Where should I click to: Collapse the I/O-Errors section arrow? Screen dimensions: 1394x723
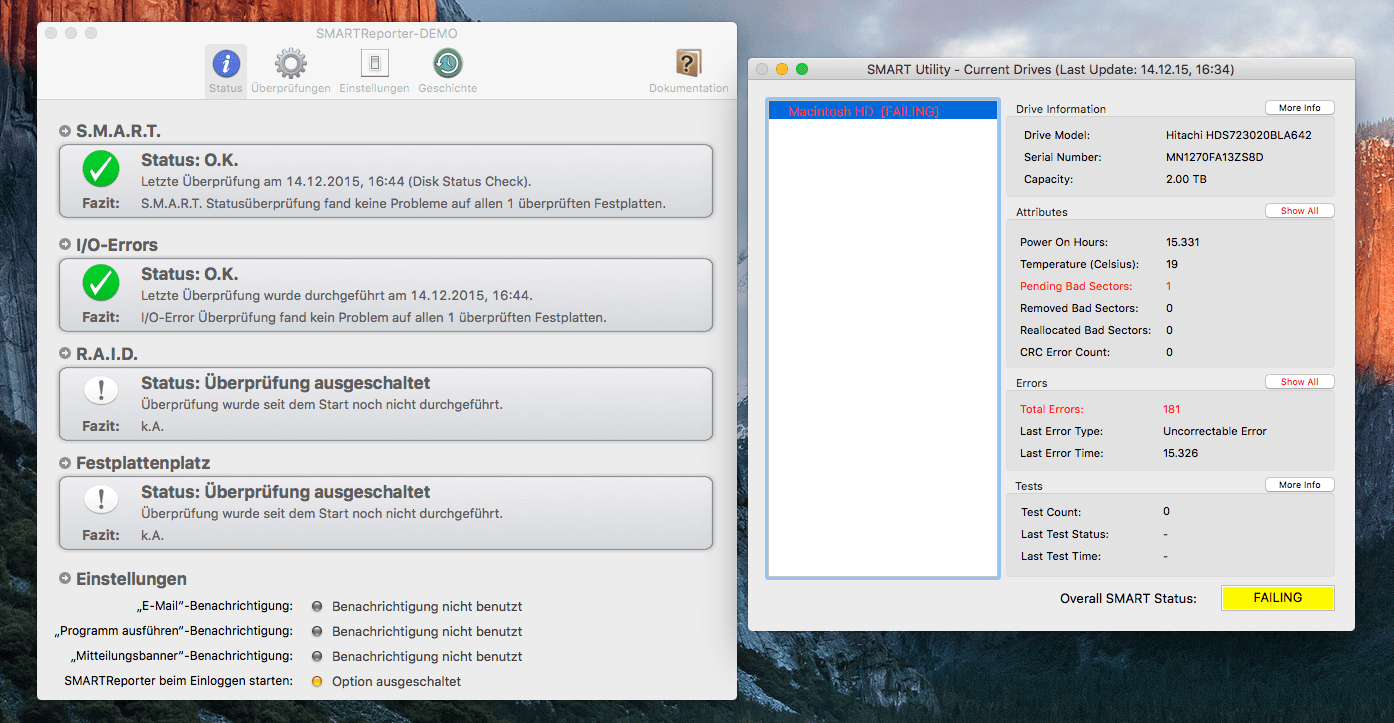tap(65, 245)
